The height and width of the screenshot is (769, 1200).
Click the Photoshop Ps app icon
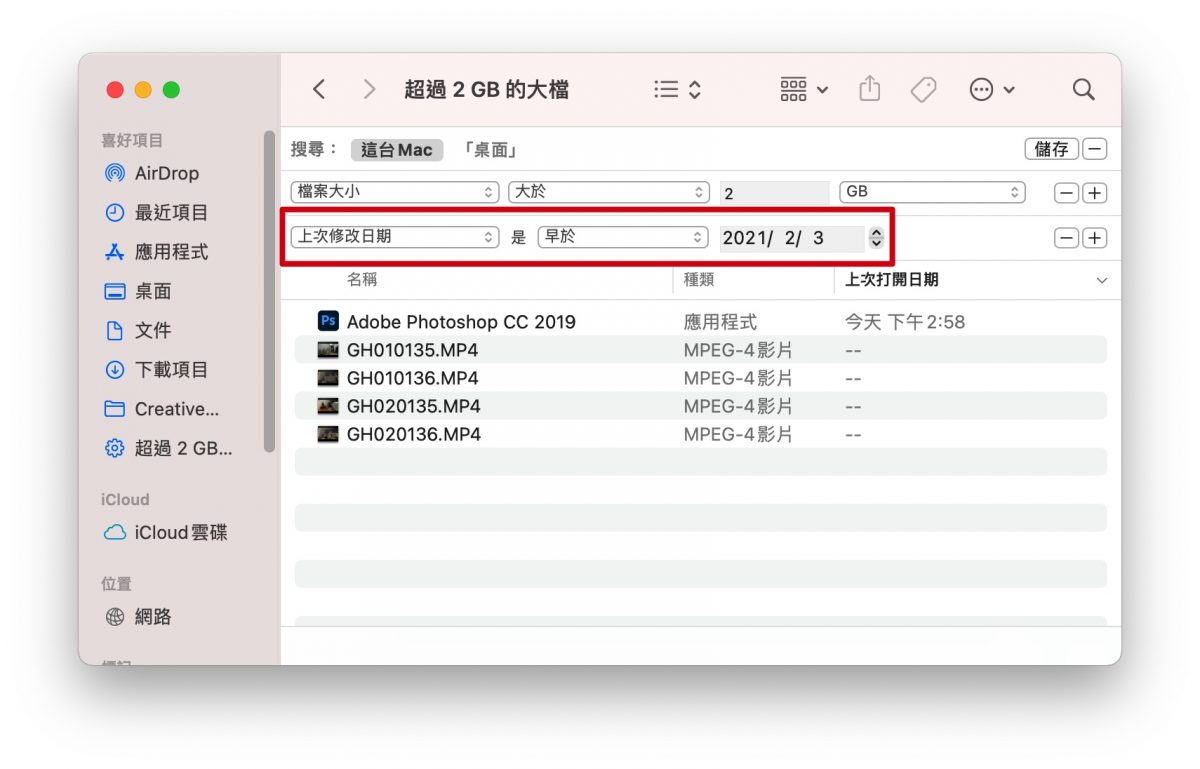(328, 321)
